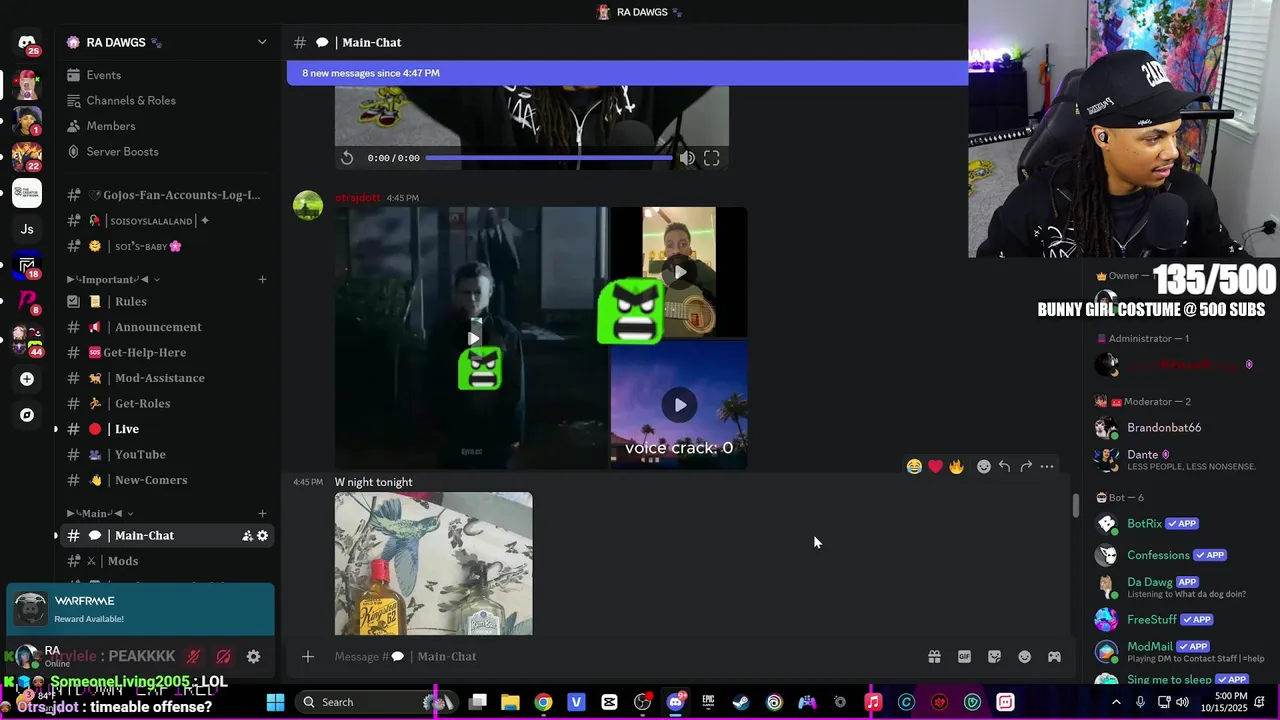Open The Creator Network server icon
Screen dimensions: 1280x720
[x=27, y=192]
